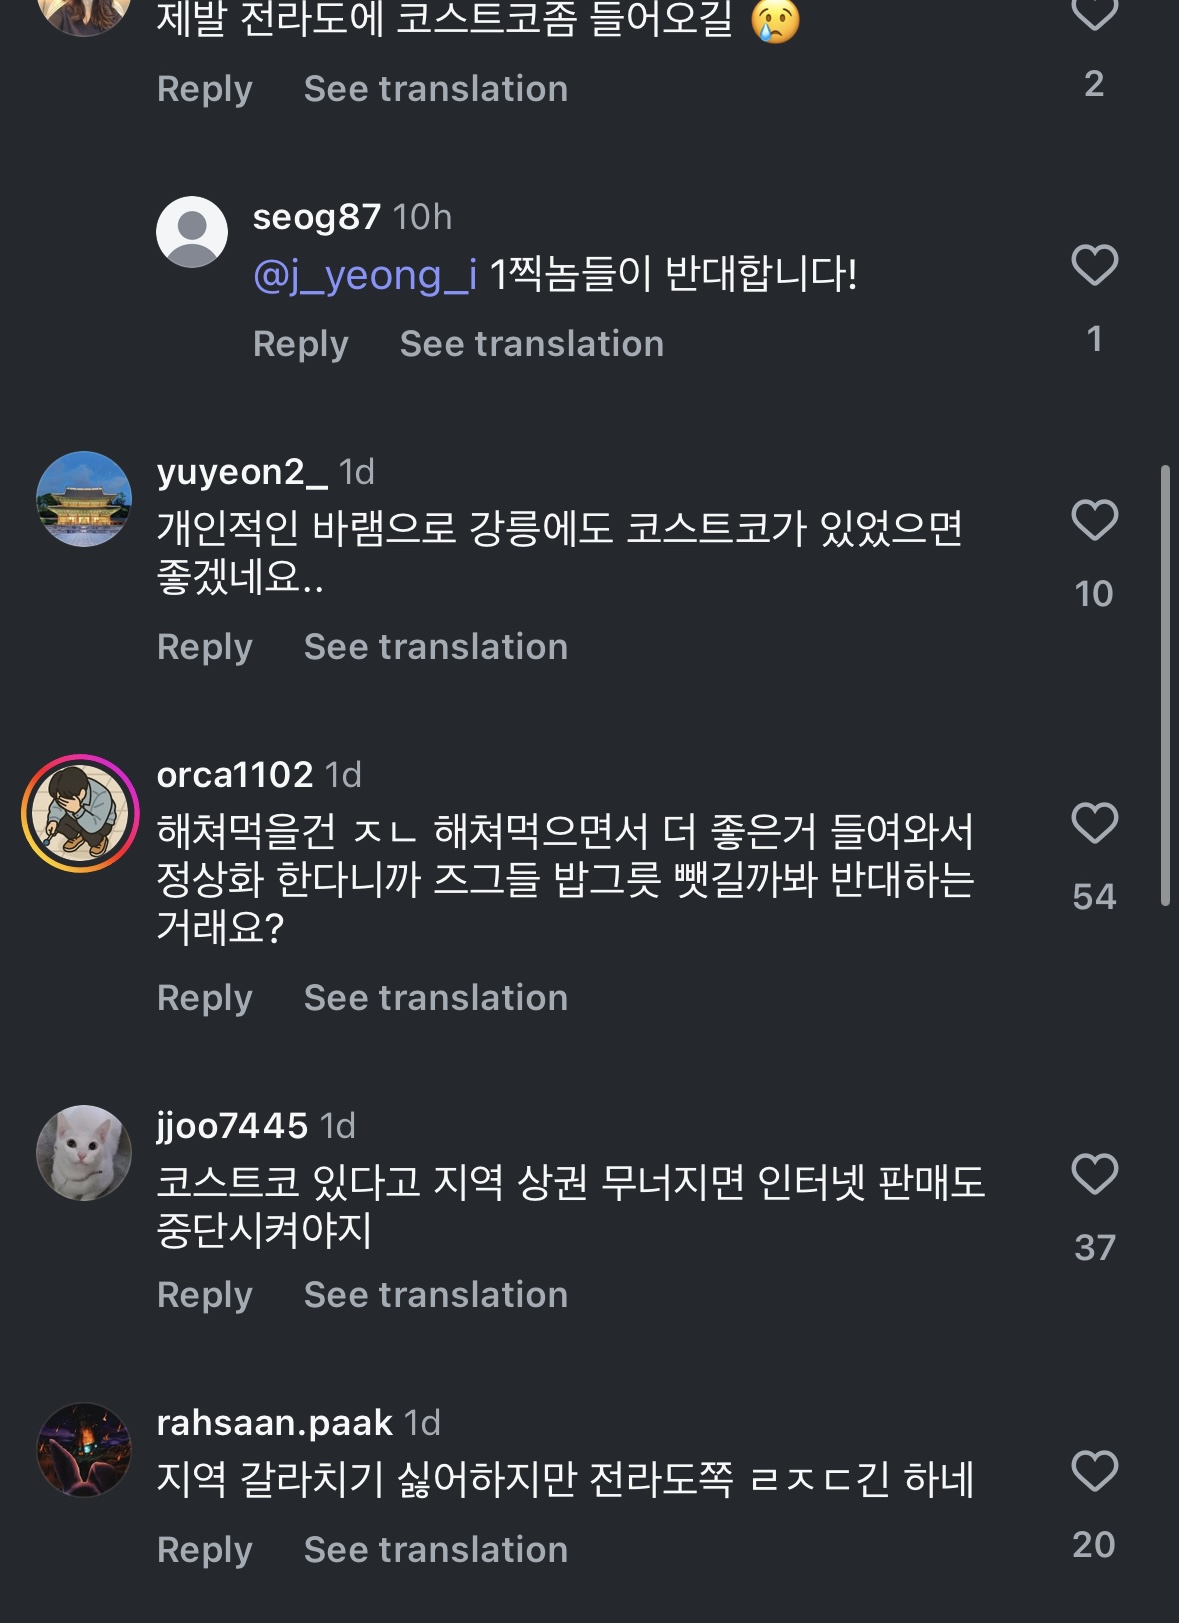See translation of rahsaan.paak's comment
1179x1623 pixels.
pyautogui.click(x=435, y=1550)
